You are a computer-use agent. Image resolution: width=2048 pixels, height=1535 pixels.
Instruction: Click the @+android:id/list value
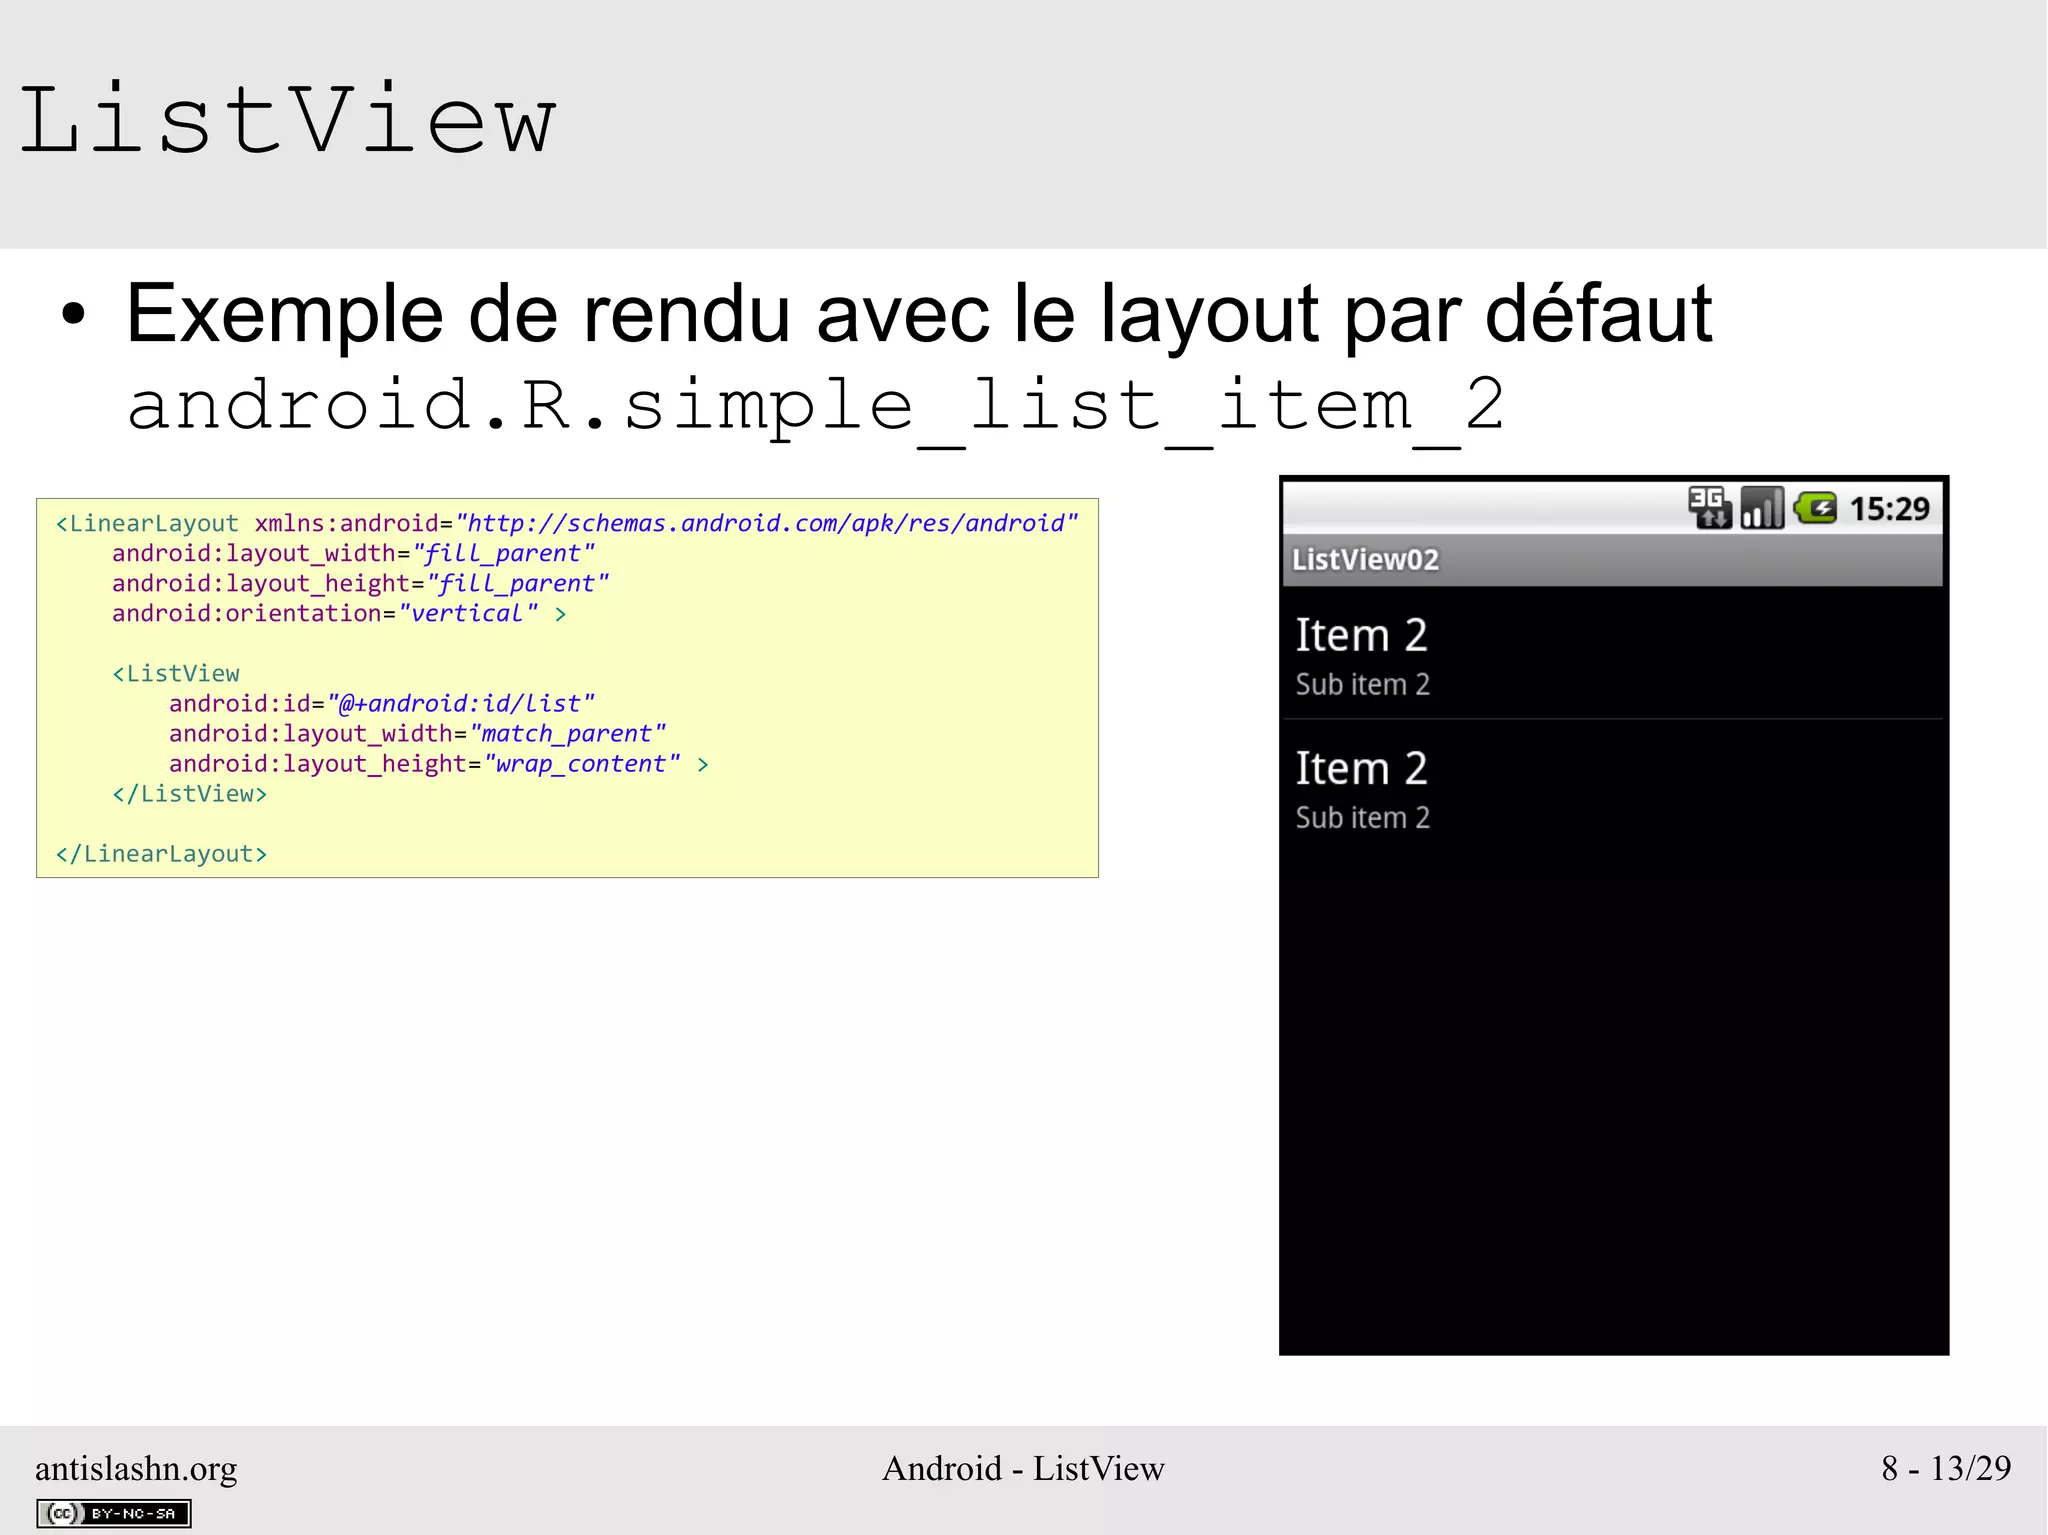pyautogui.click(x=461, y=703)
